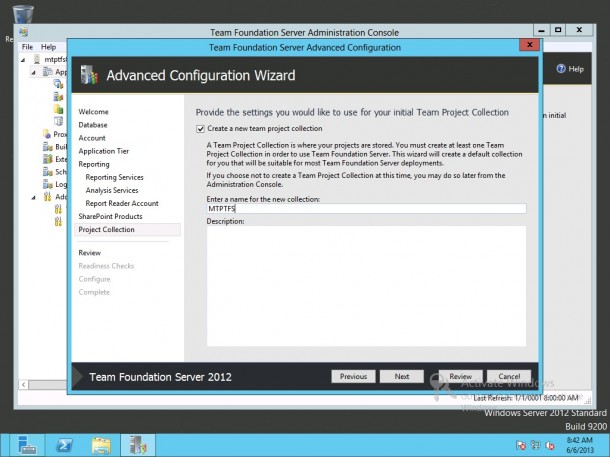This screenshot has width=610, height=457.
Task: Select the Report Reader Account sub-step
Action: [122, 203]
